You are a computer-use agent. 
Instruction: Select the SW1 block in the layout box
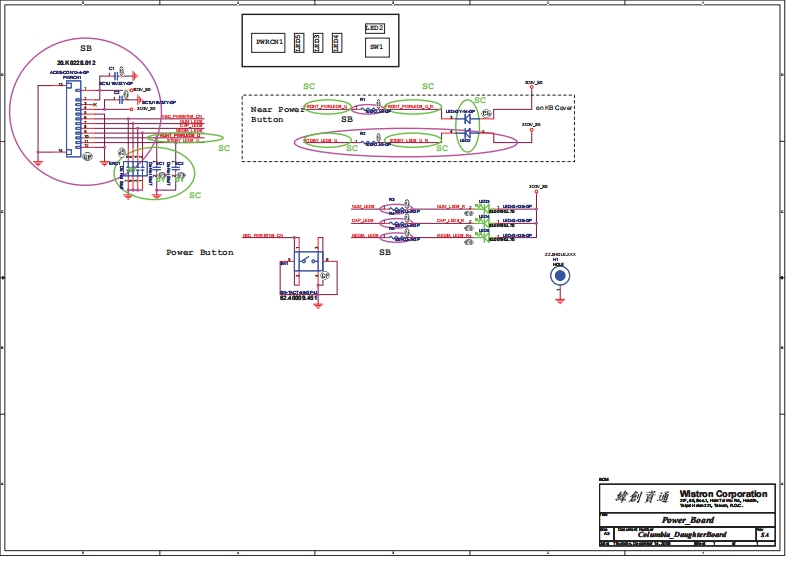click(x=376, y=47)
